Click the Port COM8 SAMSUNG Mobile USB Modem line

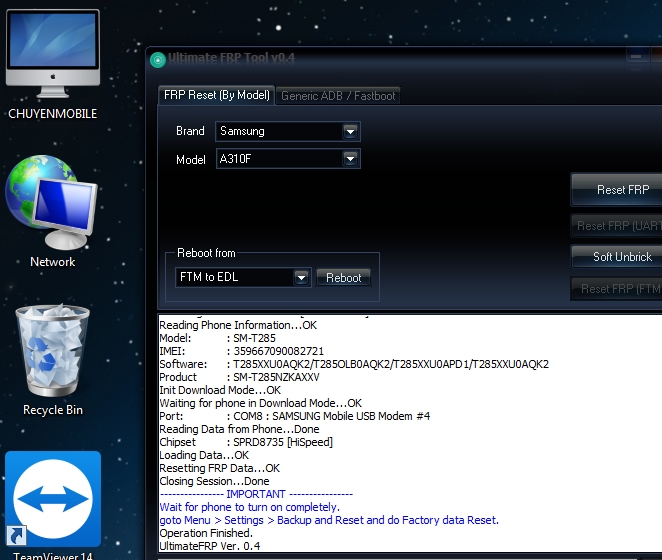(x=295, y=416)
